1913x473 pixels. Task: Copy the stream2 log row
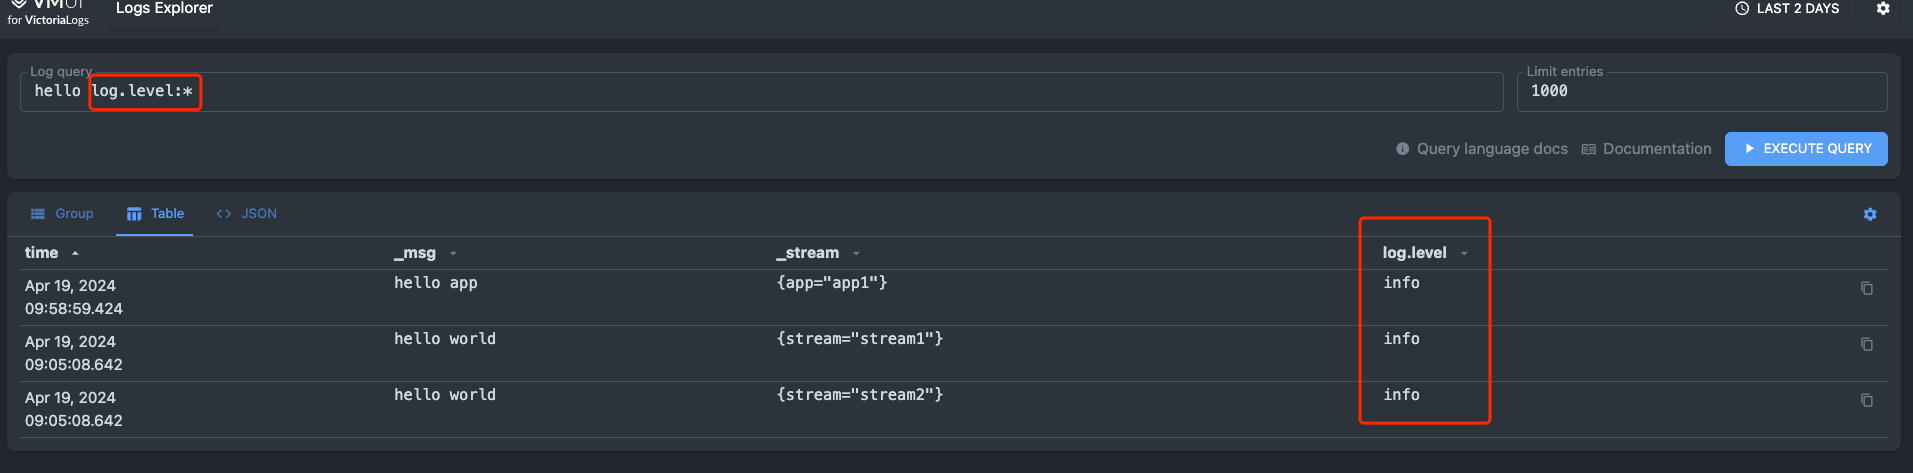(1866, 401)
